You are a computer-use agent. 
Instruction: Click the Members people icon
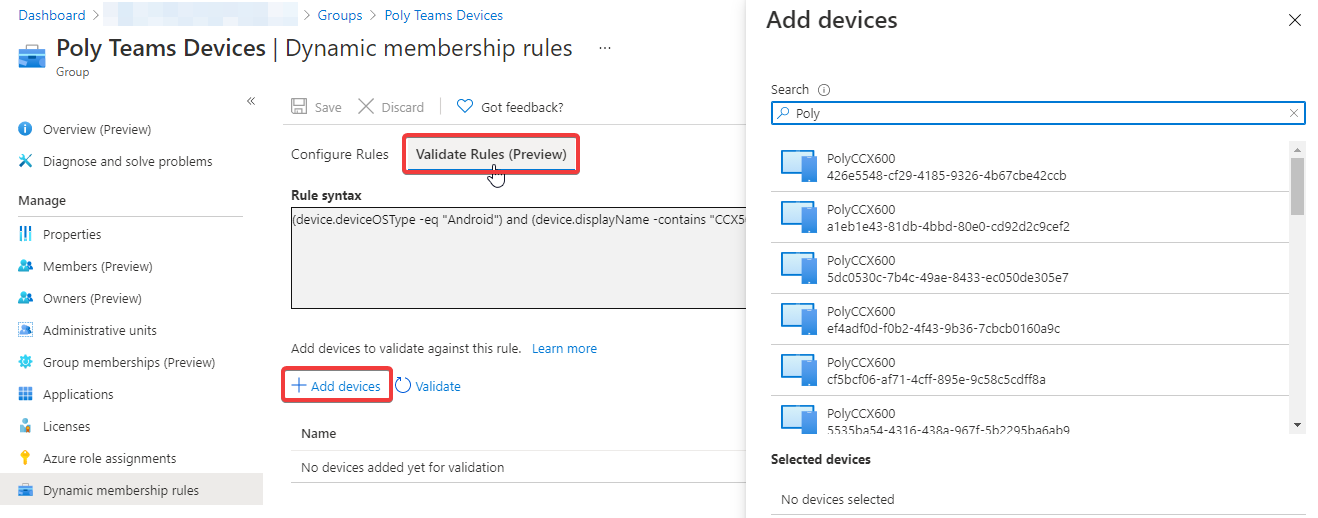point(25,266)
